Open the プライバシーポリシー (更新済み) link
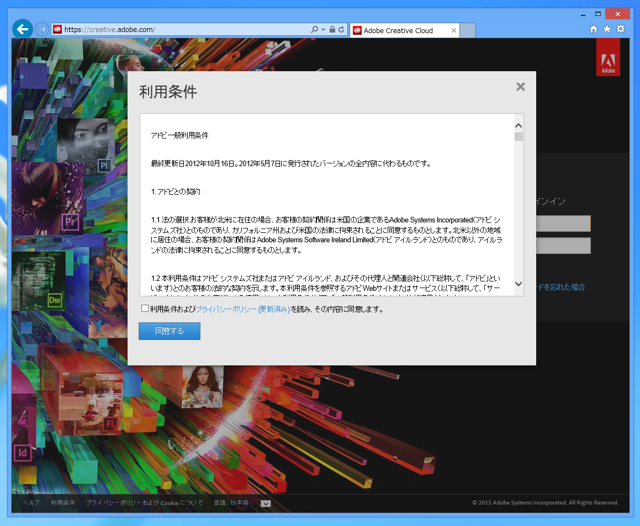The image size is (640, 526). click(243, 309)
